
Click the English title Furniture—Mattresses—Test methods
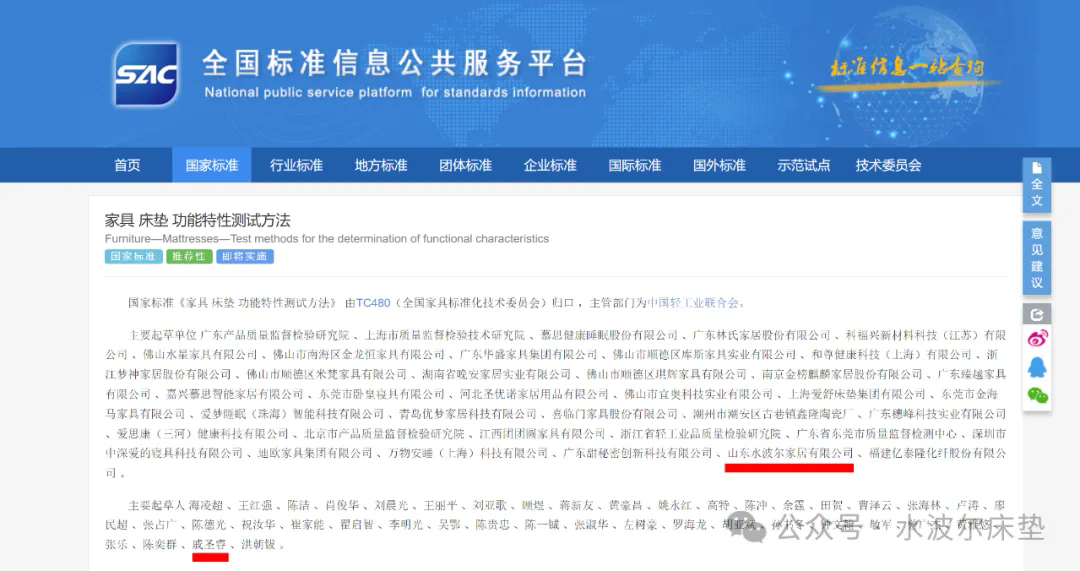tap(326, 238)
